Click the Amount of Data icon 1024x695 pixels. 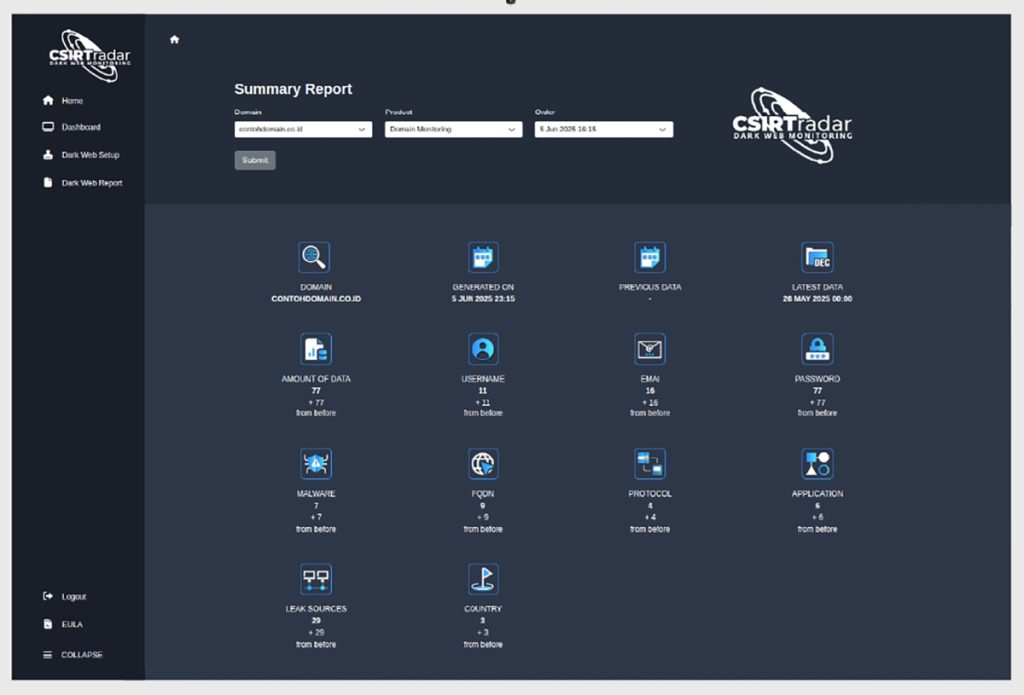tap(315, 349)
